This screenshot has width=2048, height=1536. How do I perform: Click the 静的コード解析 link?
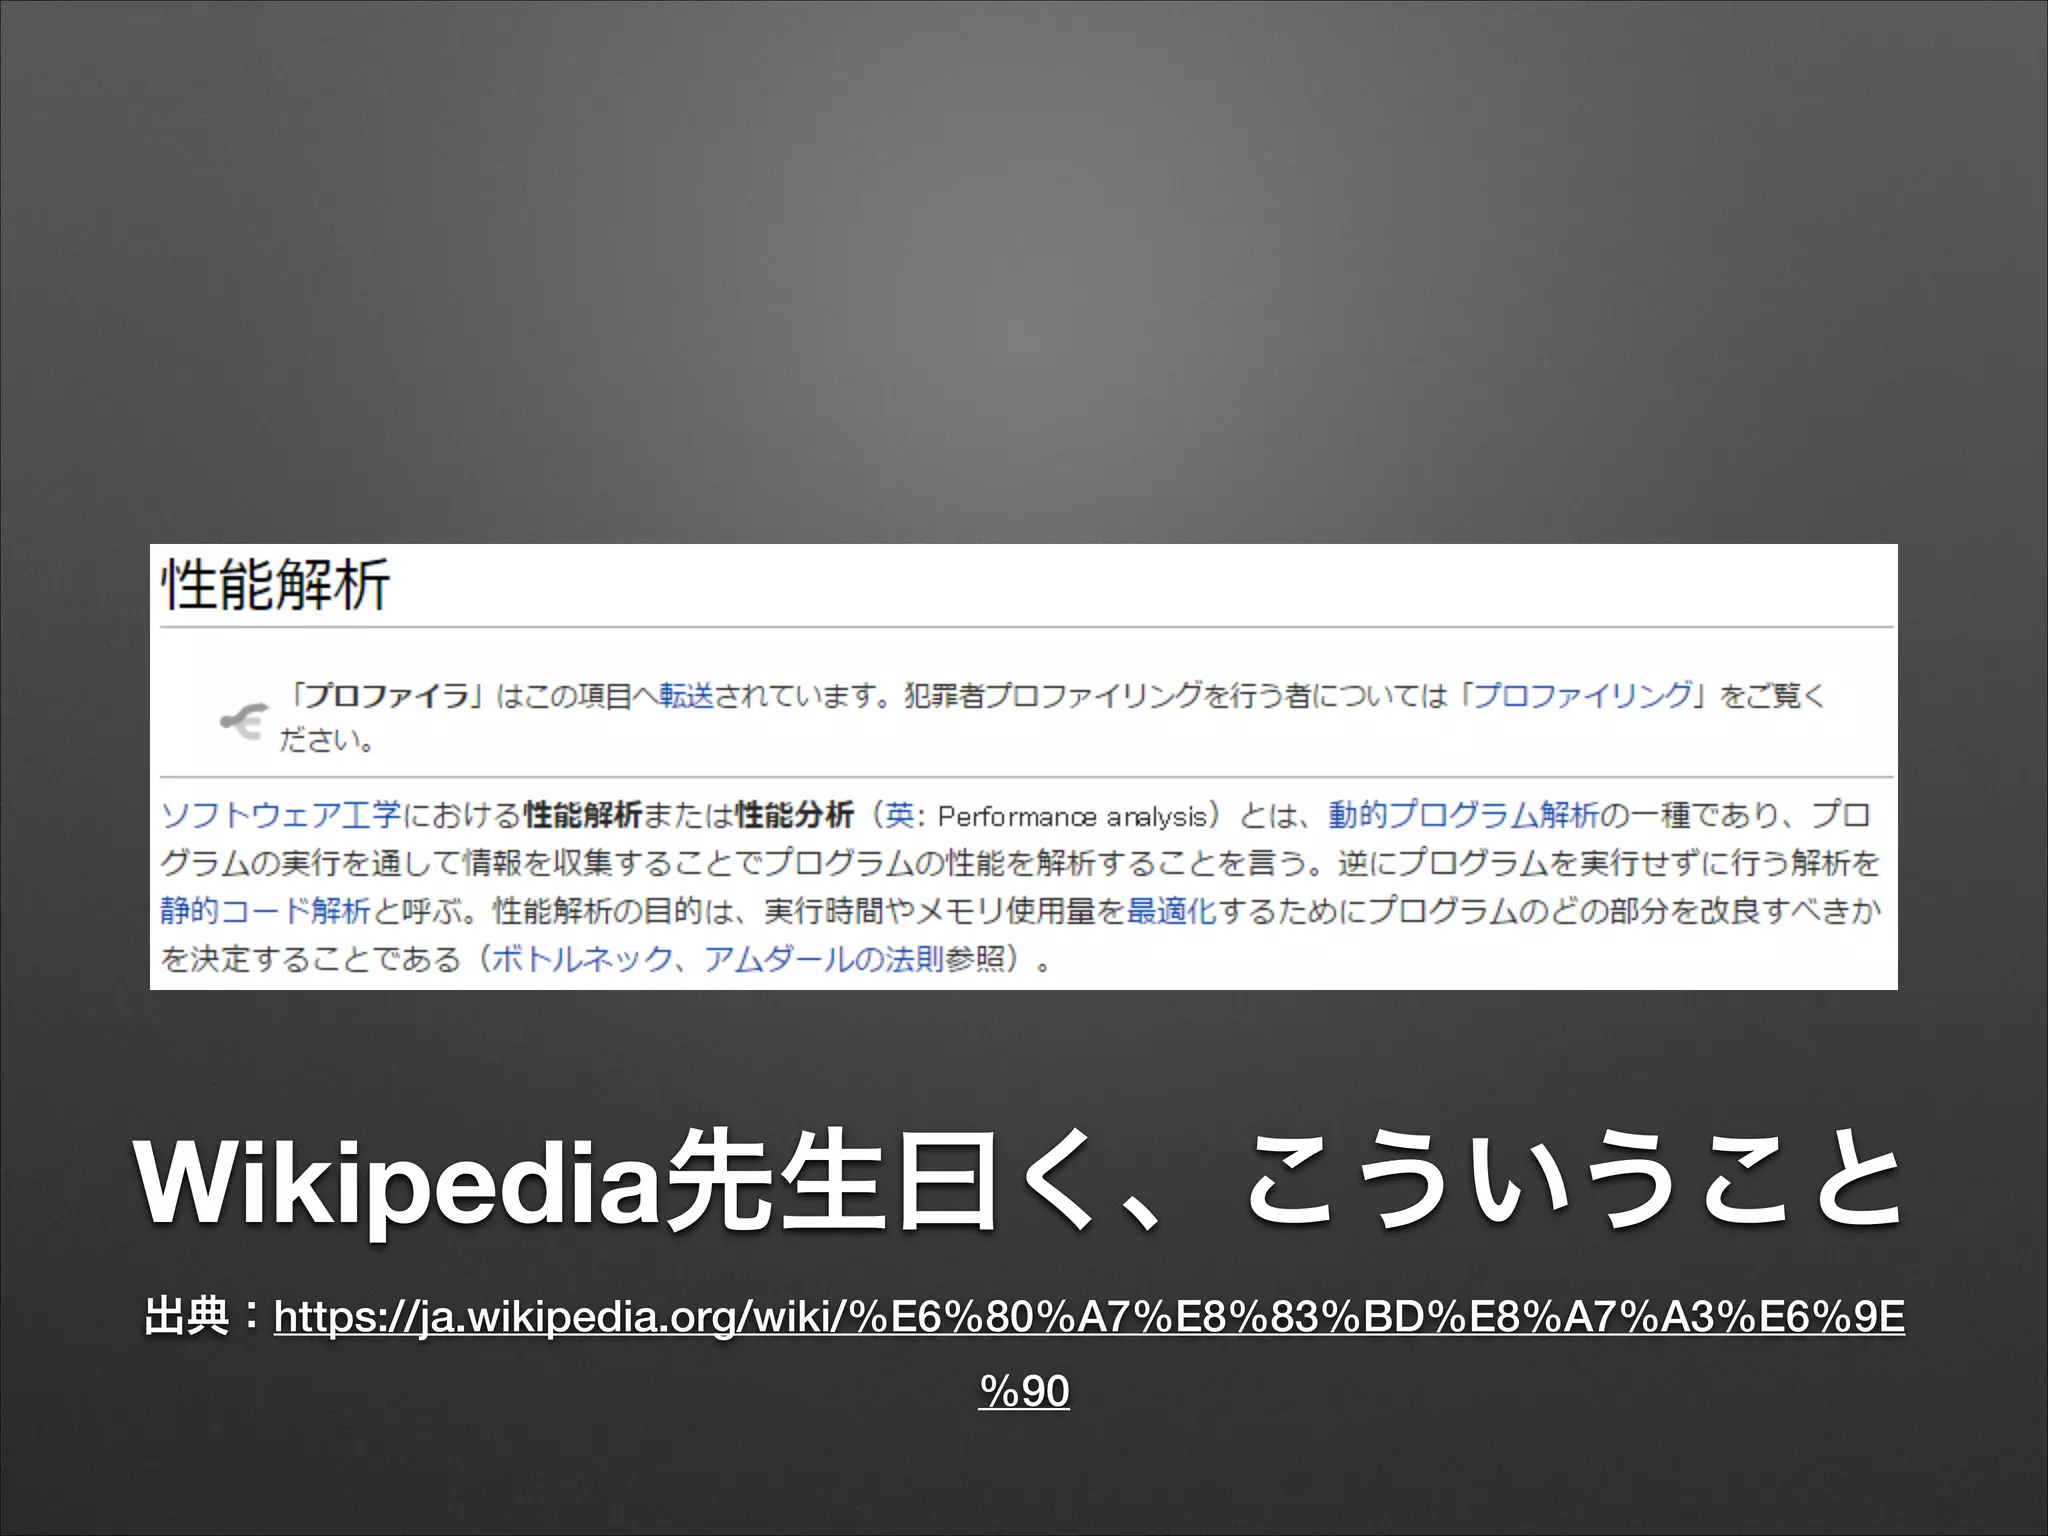pyautogui.click(x=265, y=911)
